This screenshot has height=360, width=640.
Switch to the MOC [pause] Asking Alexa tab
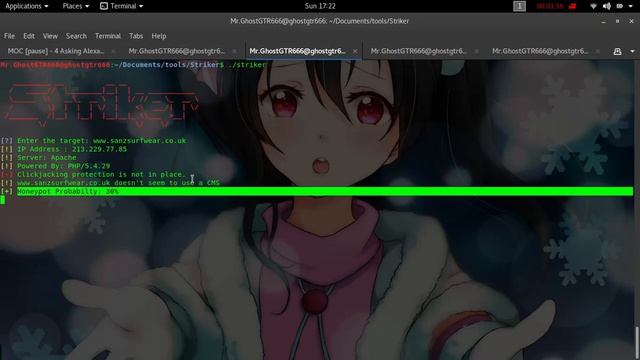56,51
